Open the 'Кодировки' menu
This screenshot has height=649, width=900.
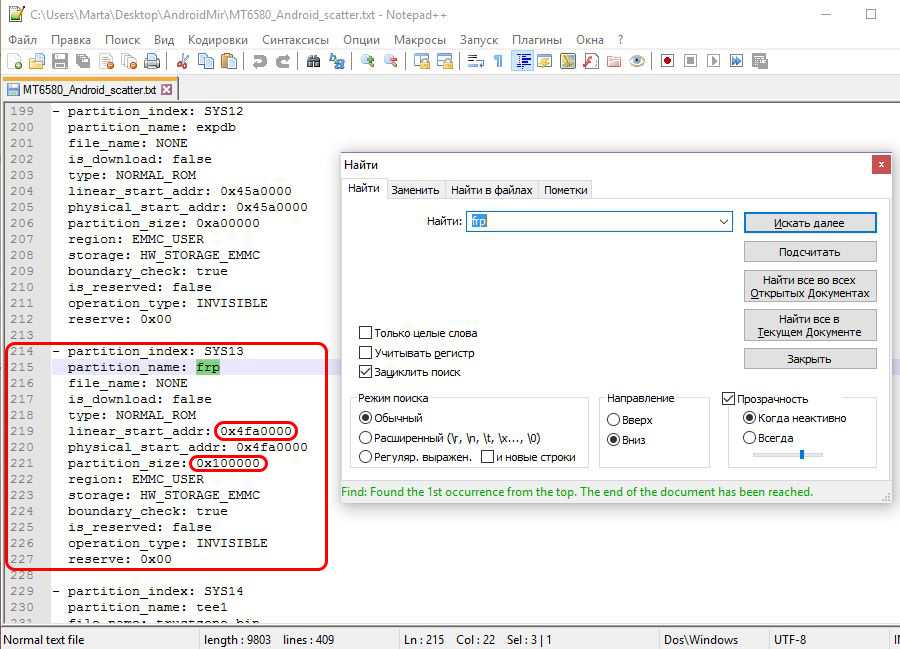pos(217,39)
